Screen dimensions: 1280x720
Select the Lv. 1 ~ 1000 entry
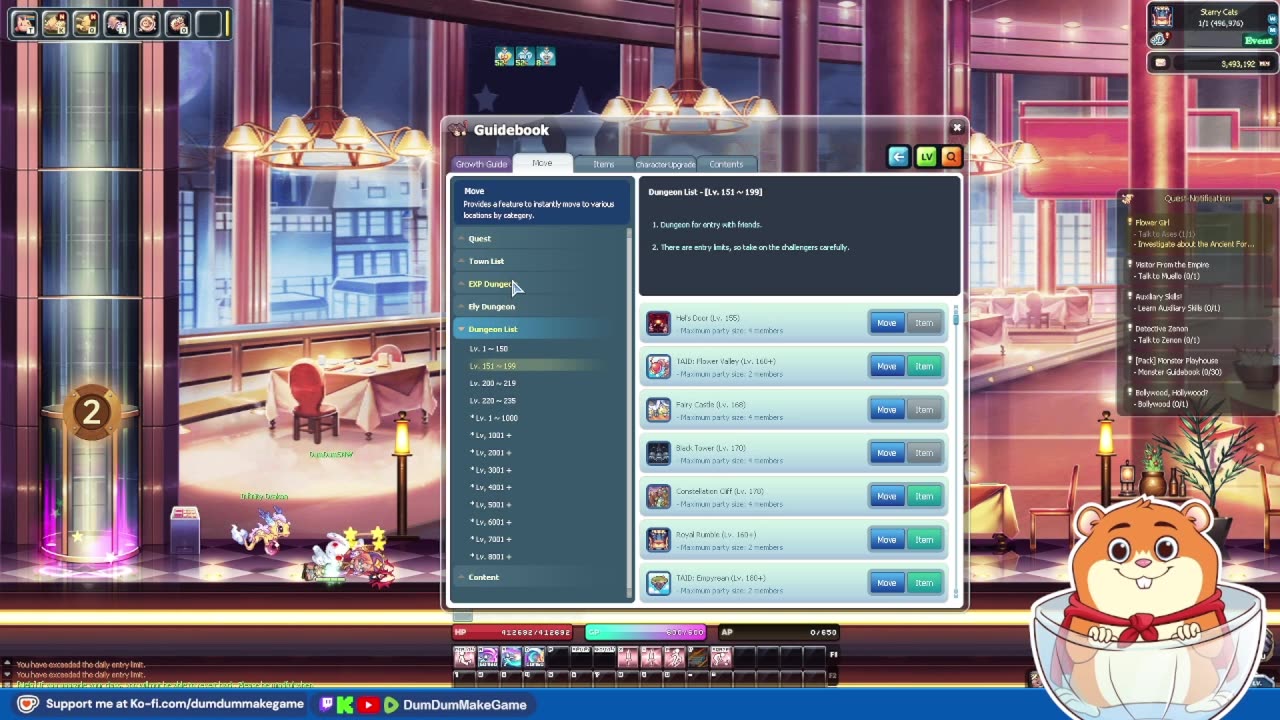[495, 418]
